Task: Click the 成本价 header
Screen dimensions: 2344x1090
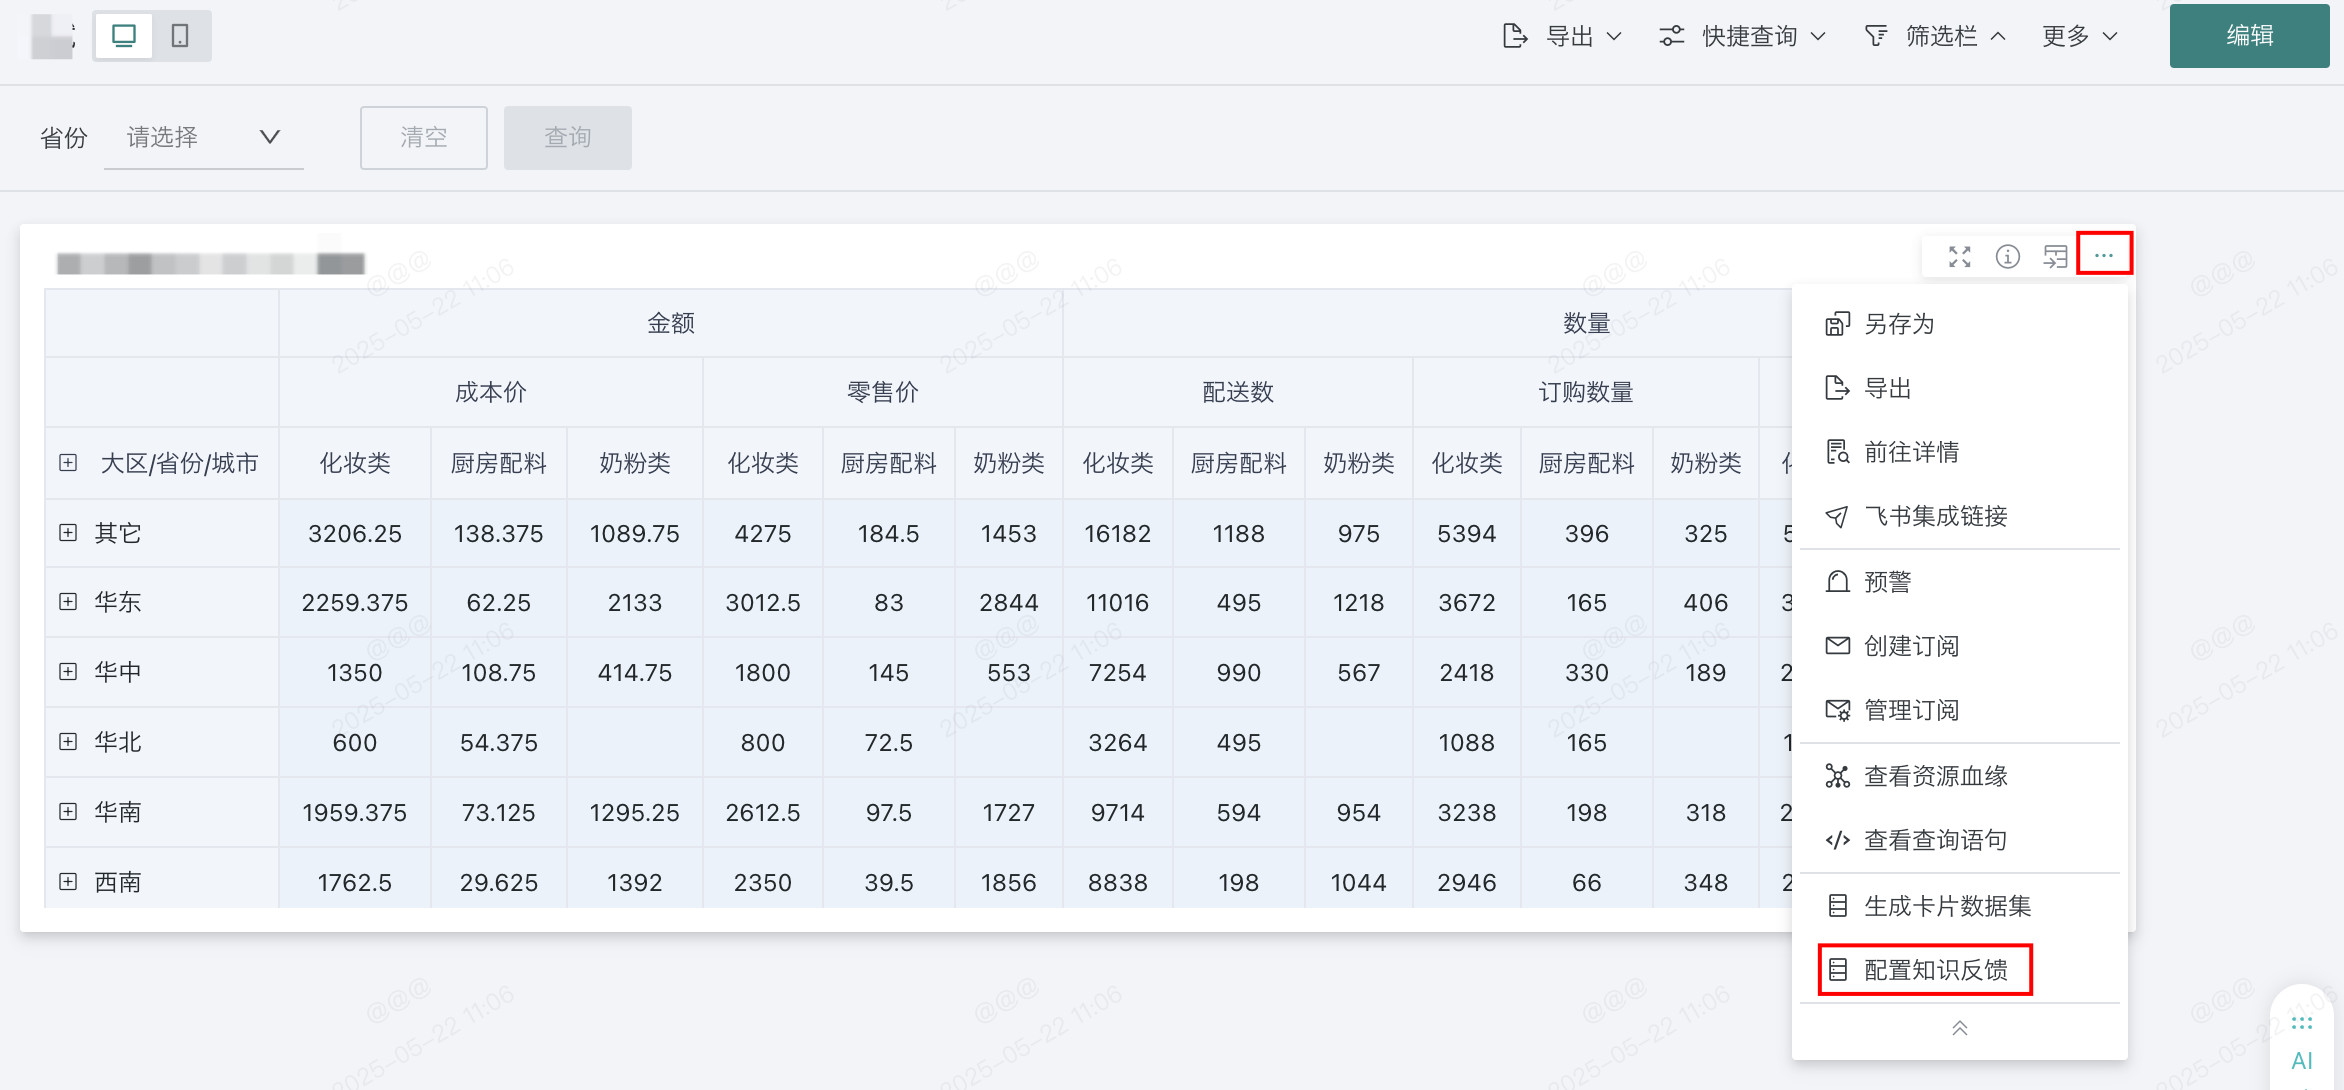Action: [x=491, y=392]
